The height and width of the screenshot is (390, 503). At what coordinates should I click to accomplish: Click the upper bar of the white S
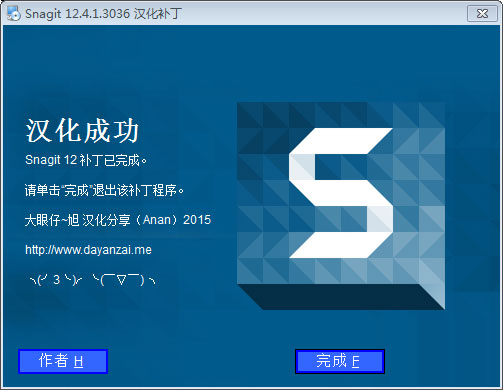click(341, 141)
